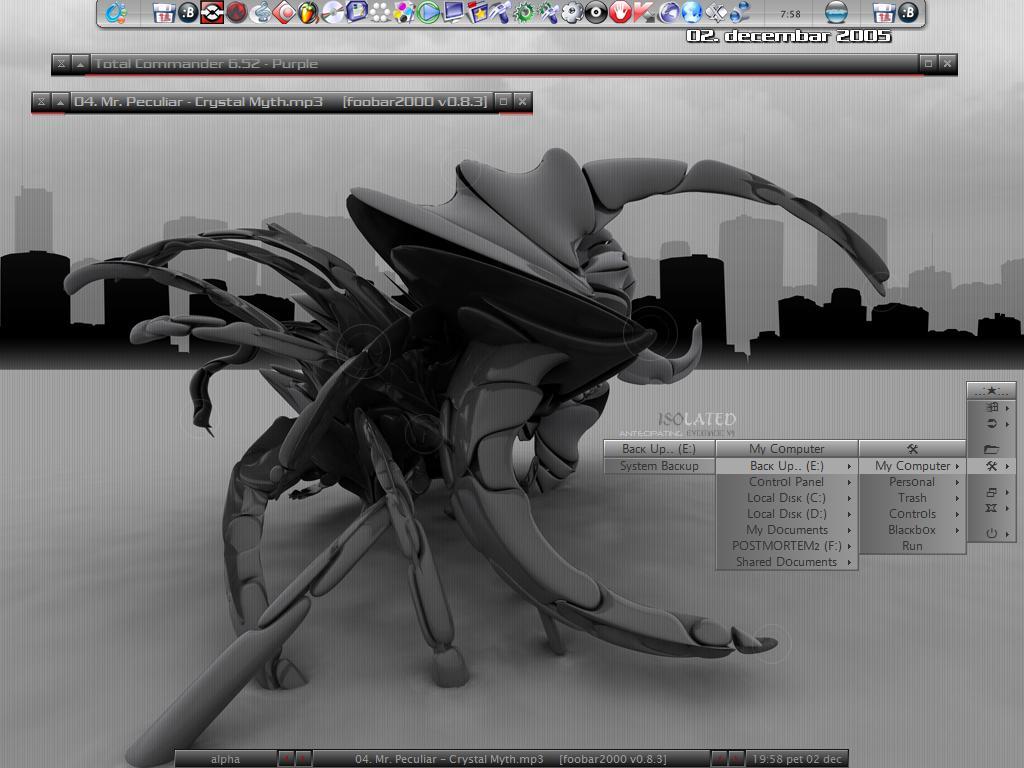Click the white dots ring dock icon
The height and width of the screenshot is (768, 1024).
click(x=380, y=12)
